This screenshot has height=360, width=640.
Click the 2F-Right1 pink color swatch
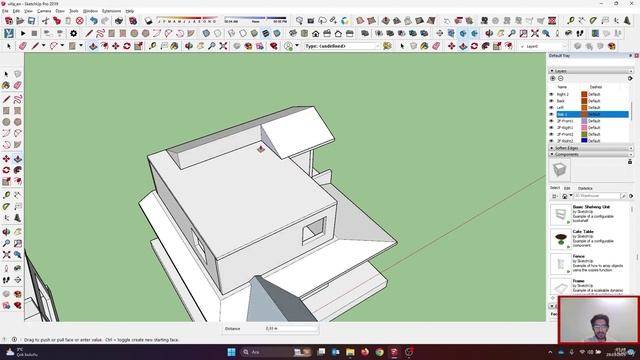click(584, 128)
